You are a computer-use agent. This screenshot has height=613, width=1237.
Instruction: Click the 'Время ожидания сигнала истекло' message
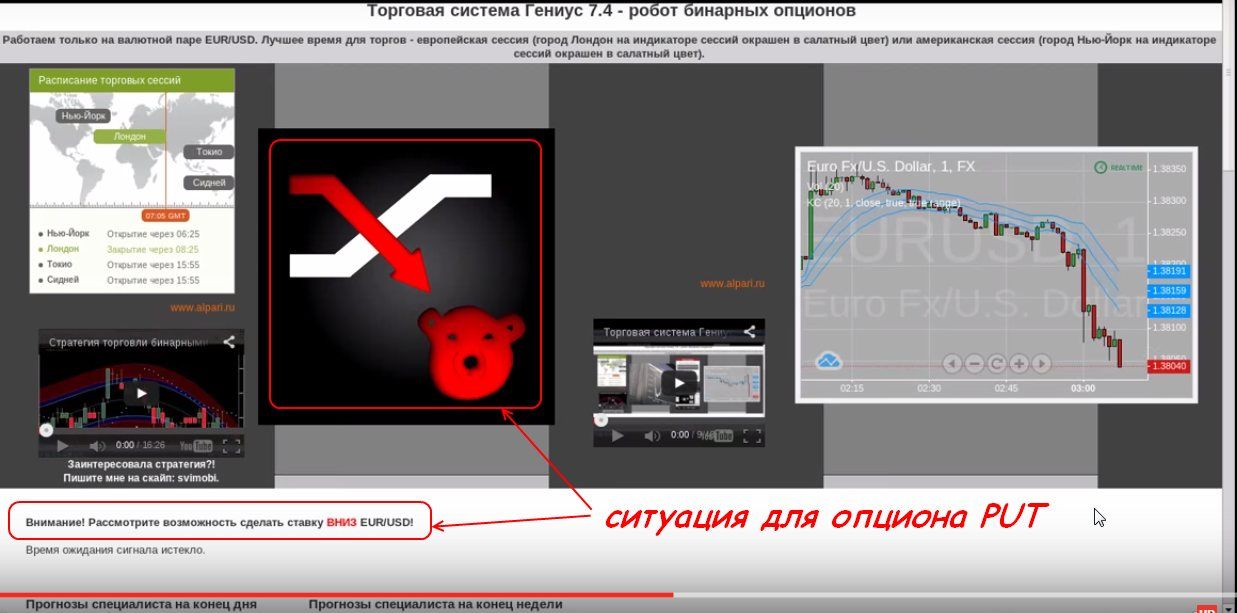click(x=115, y=549)
